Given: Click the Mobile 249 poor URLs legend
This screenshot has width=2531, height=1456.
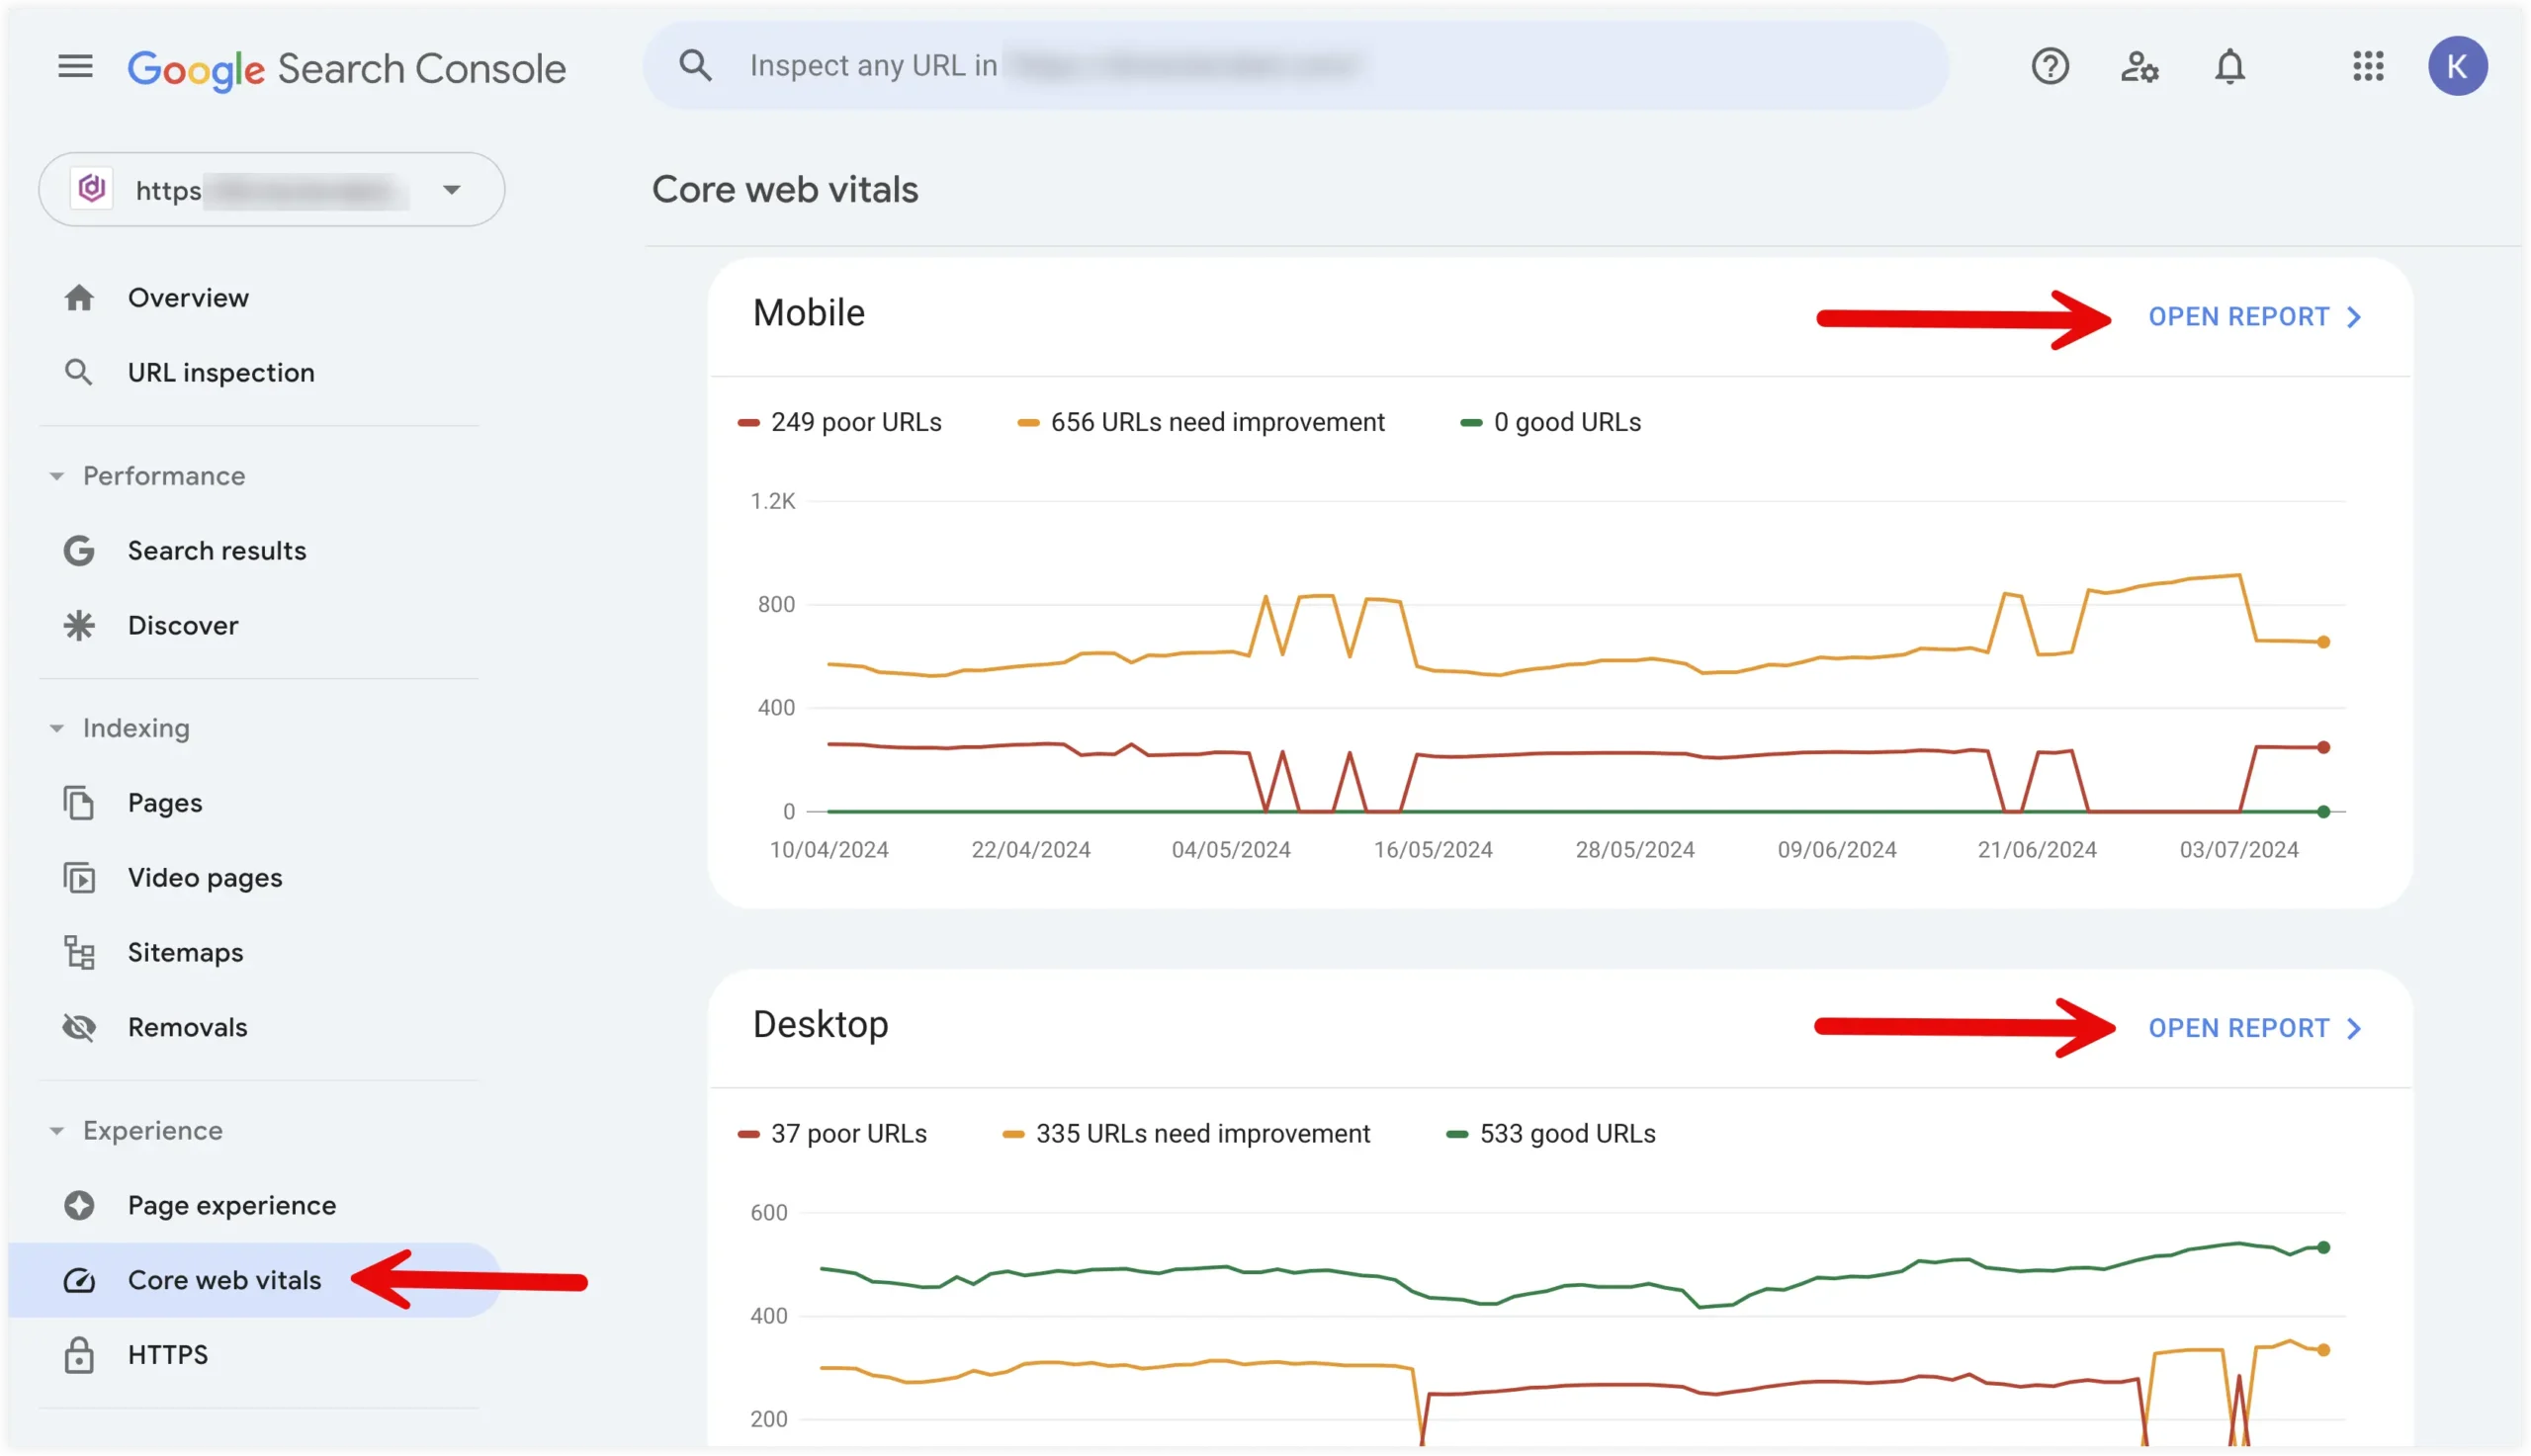Looking at the screenshot, I should coord(839,423).
